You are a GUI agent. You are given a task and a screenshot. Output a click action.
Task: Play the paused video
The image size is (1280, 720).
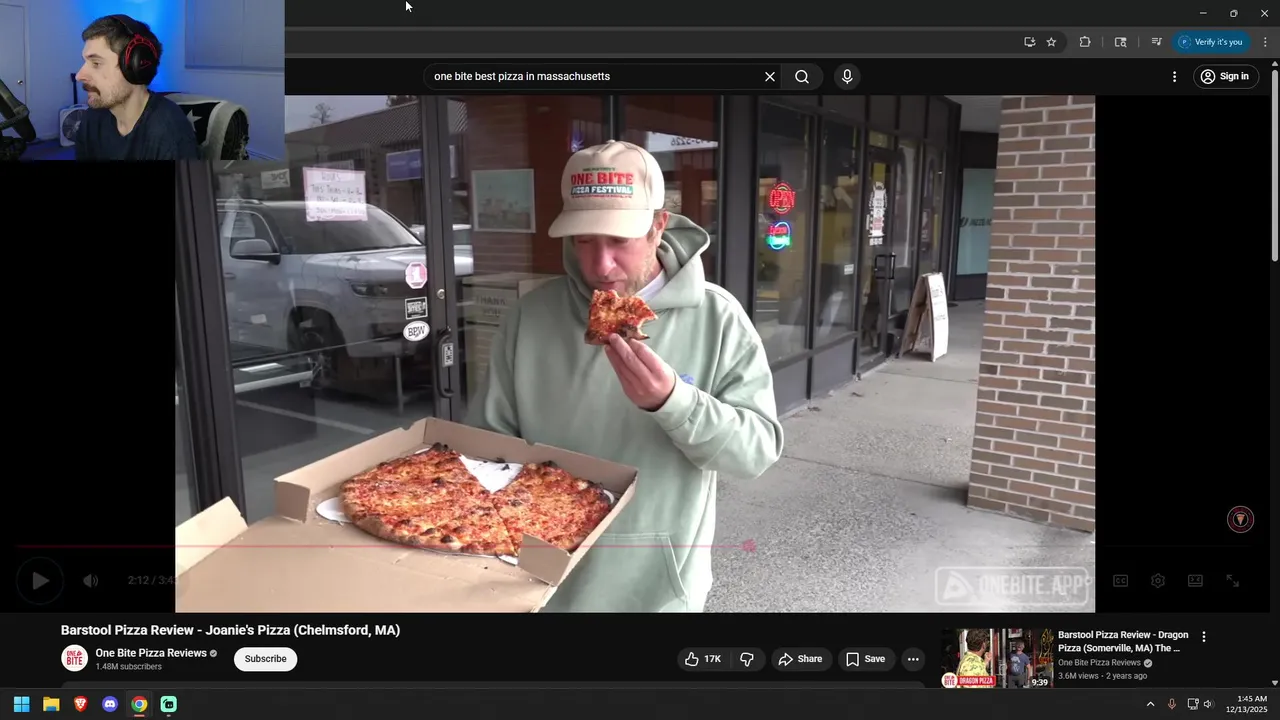point(40,580)
